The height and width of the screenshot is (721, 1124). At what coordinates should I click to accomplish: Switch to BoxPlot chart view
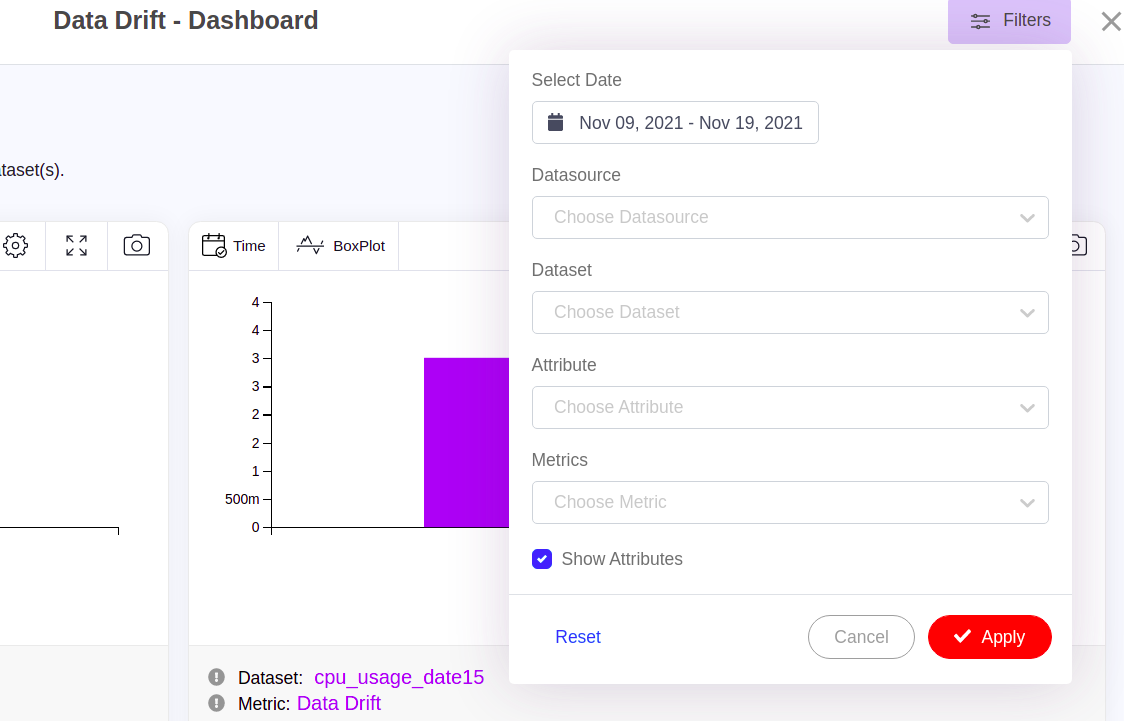(x=341, y=246)
